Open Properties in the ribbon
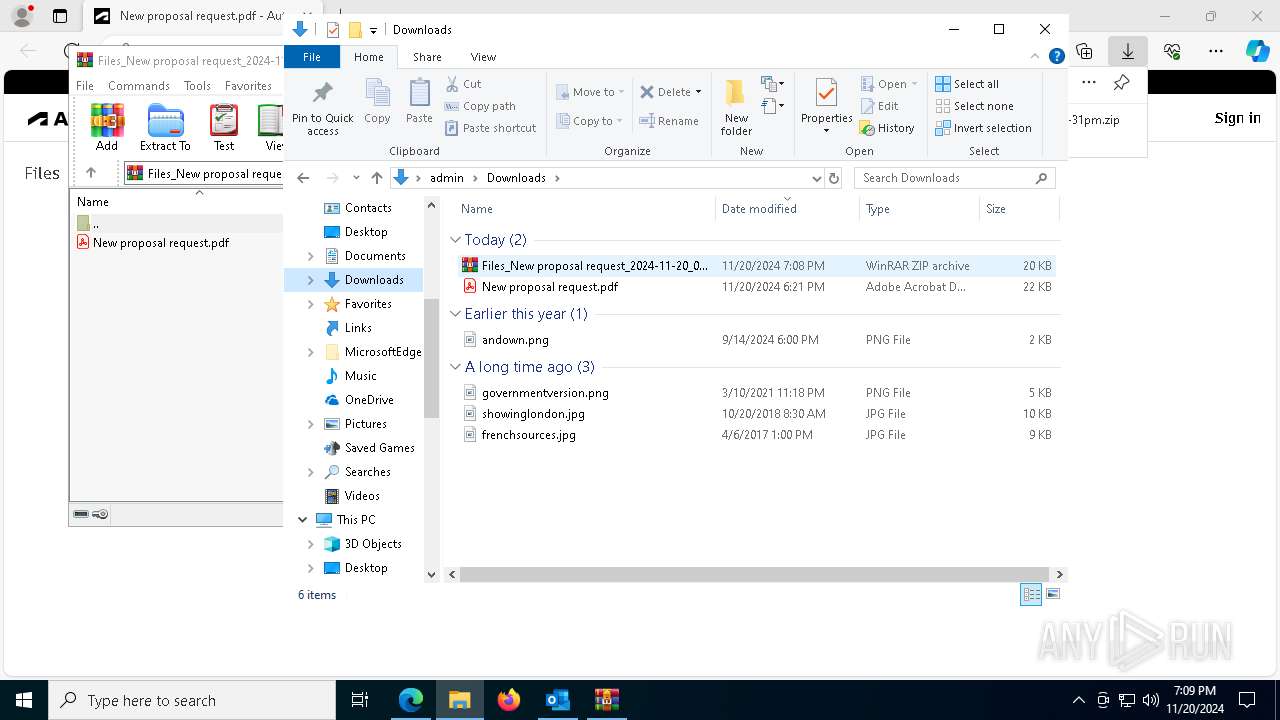The height and width of the screenshot is (720, 1280). [x=826, y=106]
